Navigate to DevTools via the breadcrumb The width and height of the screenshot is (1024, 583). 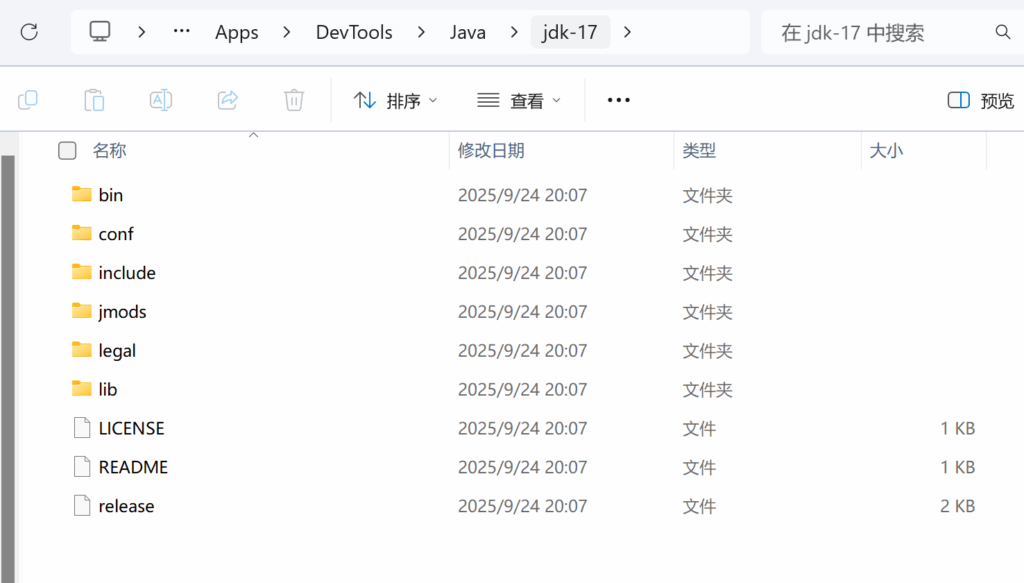point(354,31)
